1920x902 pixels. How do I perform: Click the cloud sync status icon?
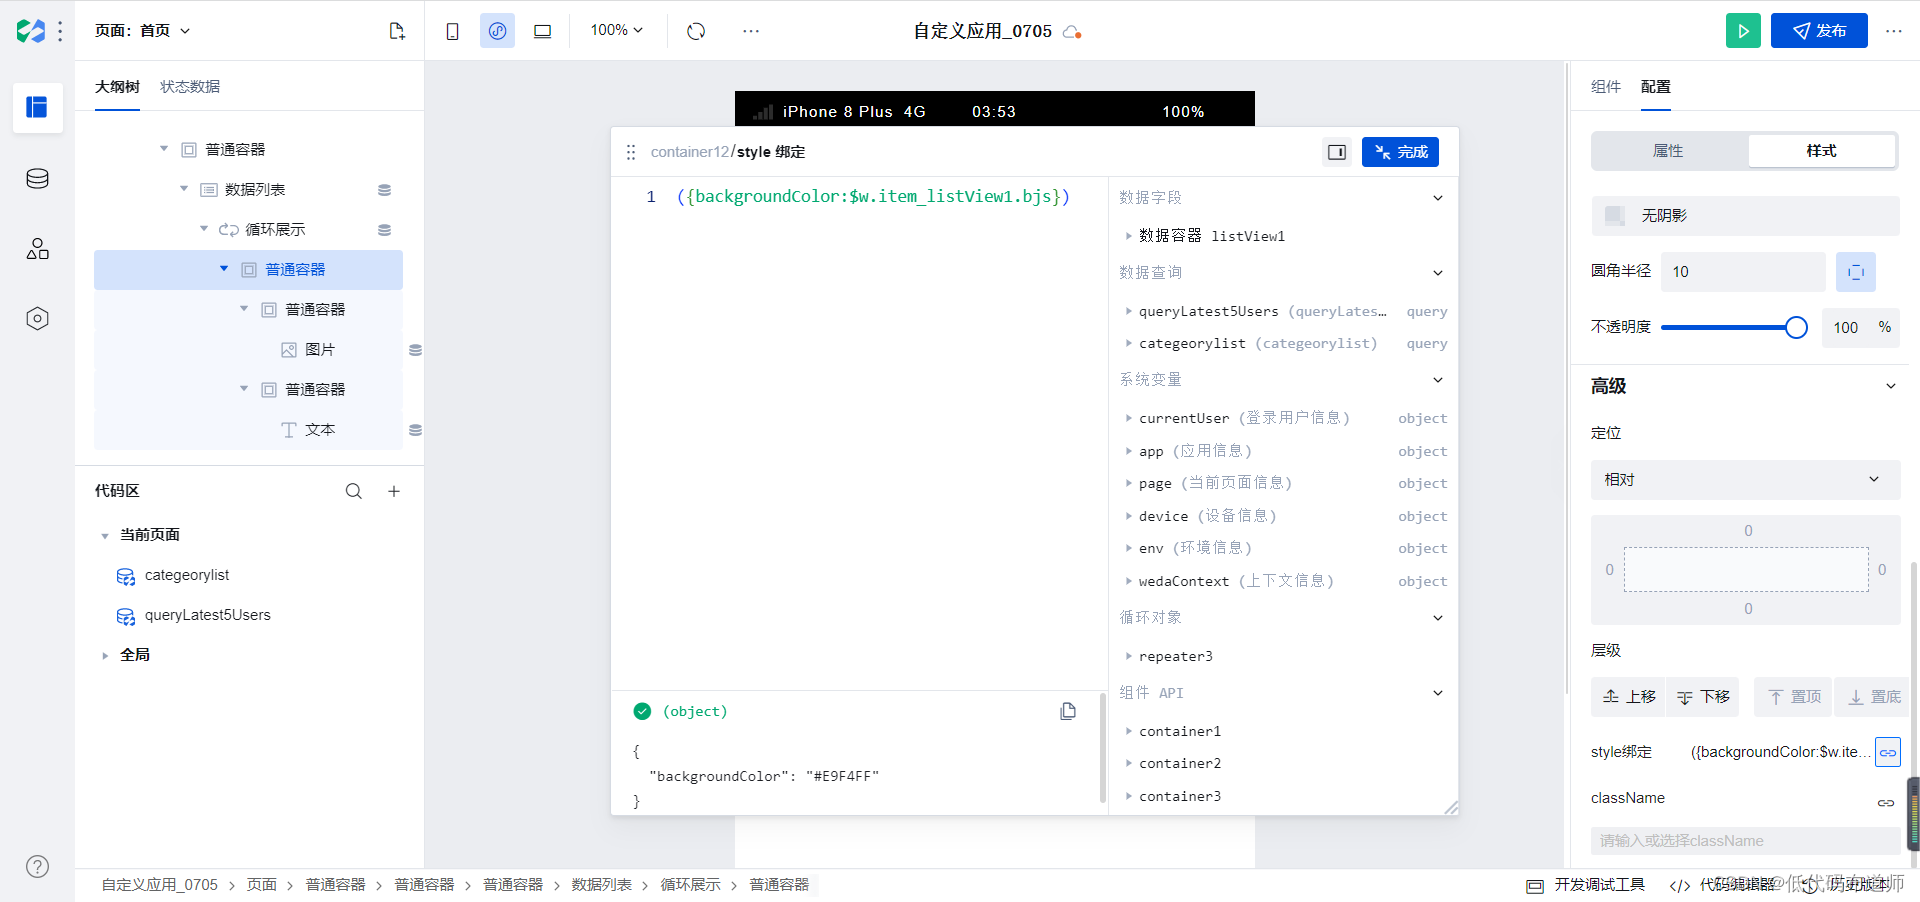1072,31
